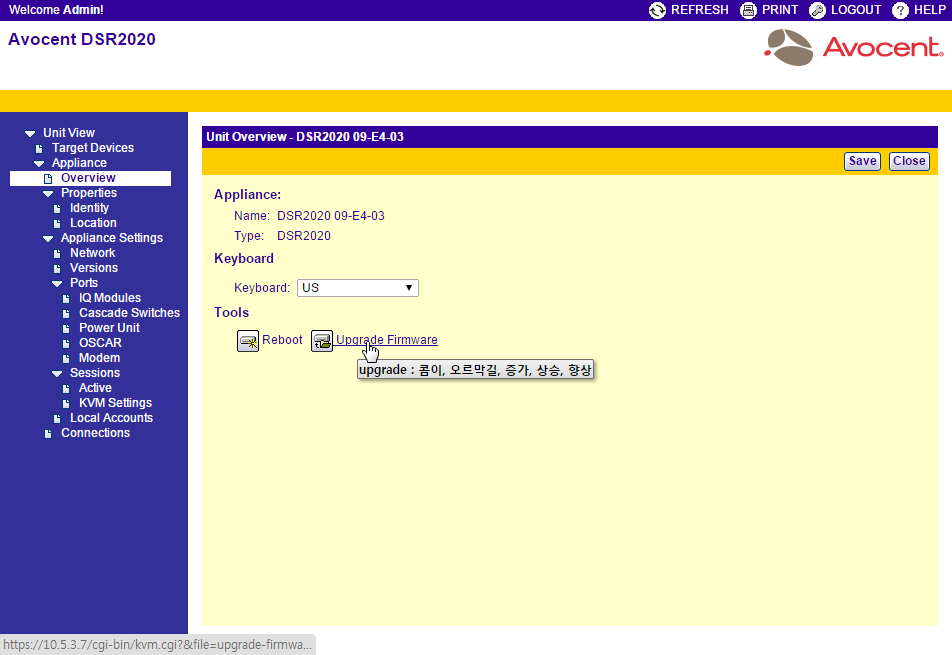Click the appliance name value DSR2020 09-E4-03
Screen dimensions: 952x655
click(331, 216)
